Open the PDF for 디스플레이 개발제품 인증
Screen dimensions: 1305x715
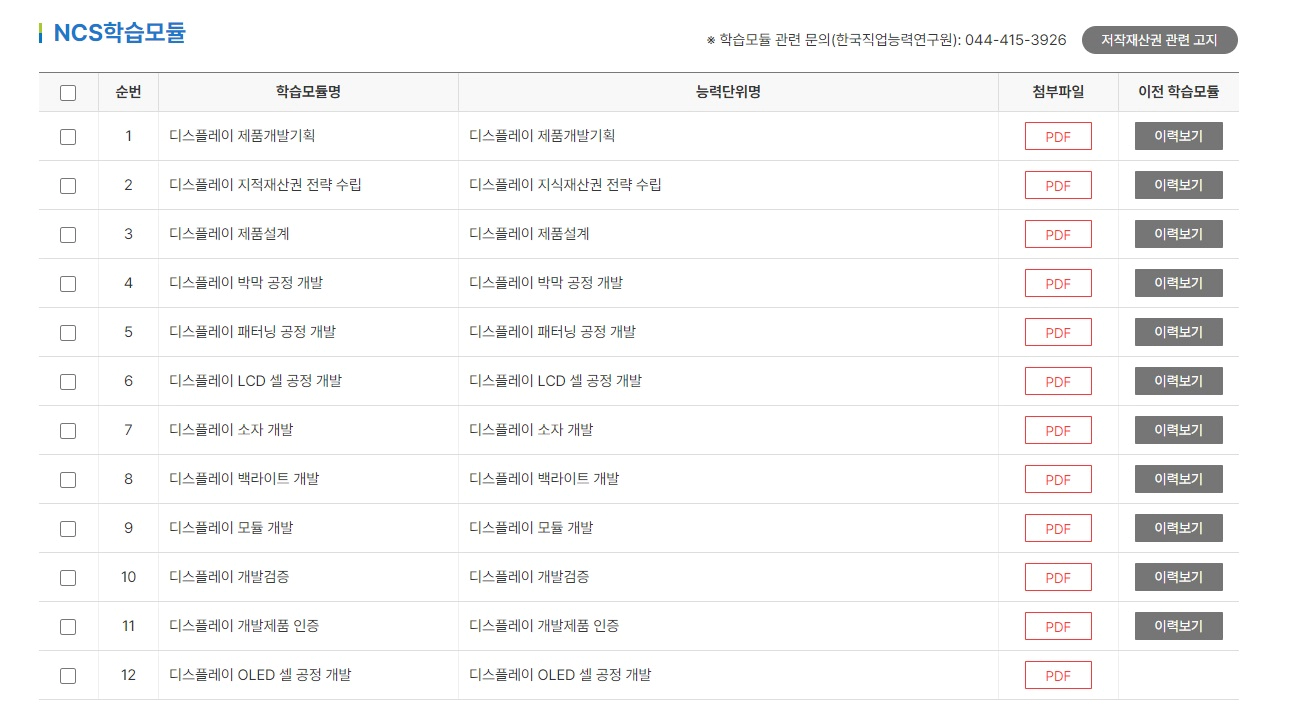pyautogui.click(x=1058, y=625)
